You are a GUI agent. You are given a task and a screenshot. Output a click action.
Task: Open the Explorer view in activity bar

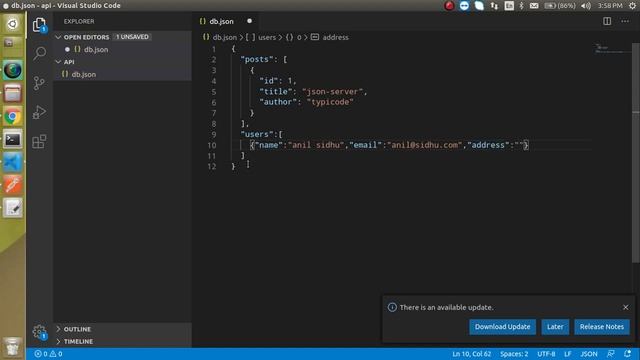39,25
